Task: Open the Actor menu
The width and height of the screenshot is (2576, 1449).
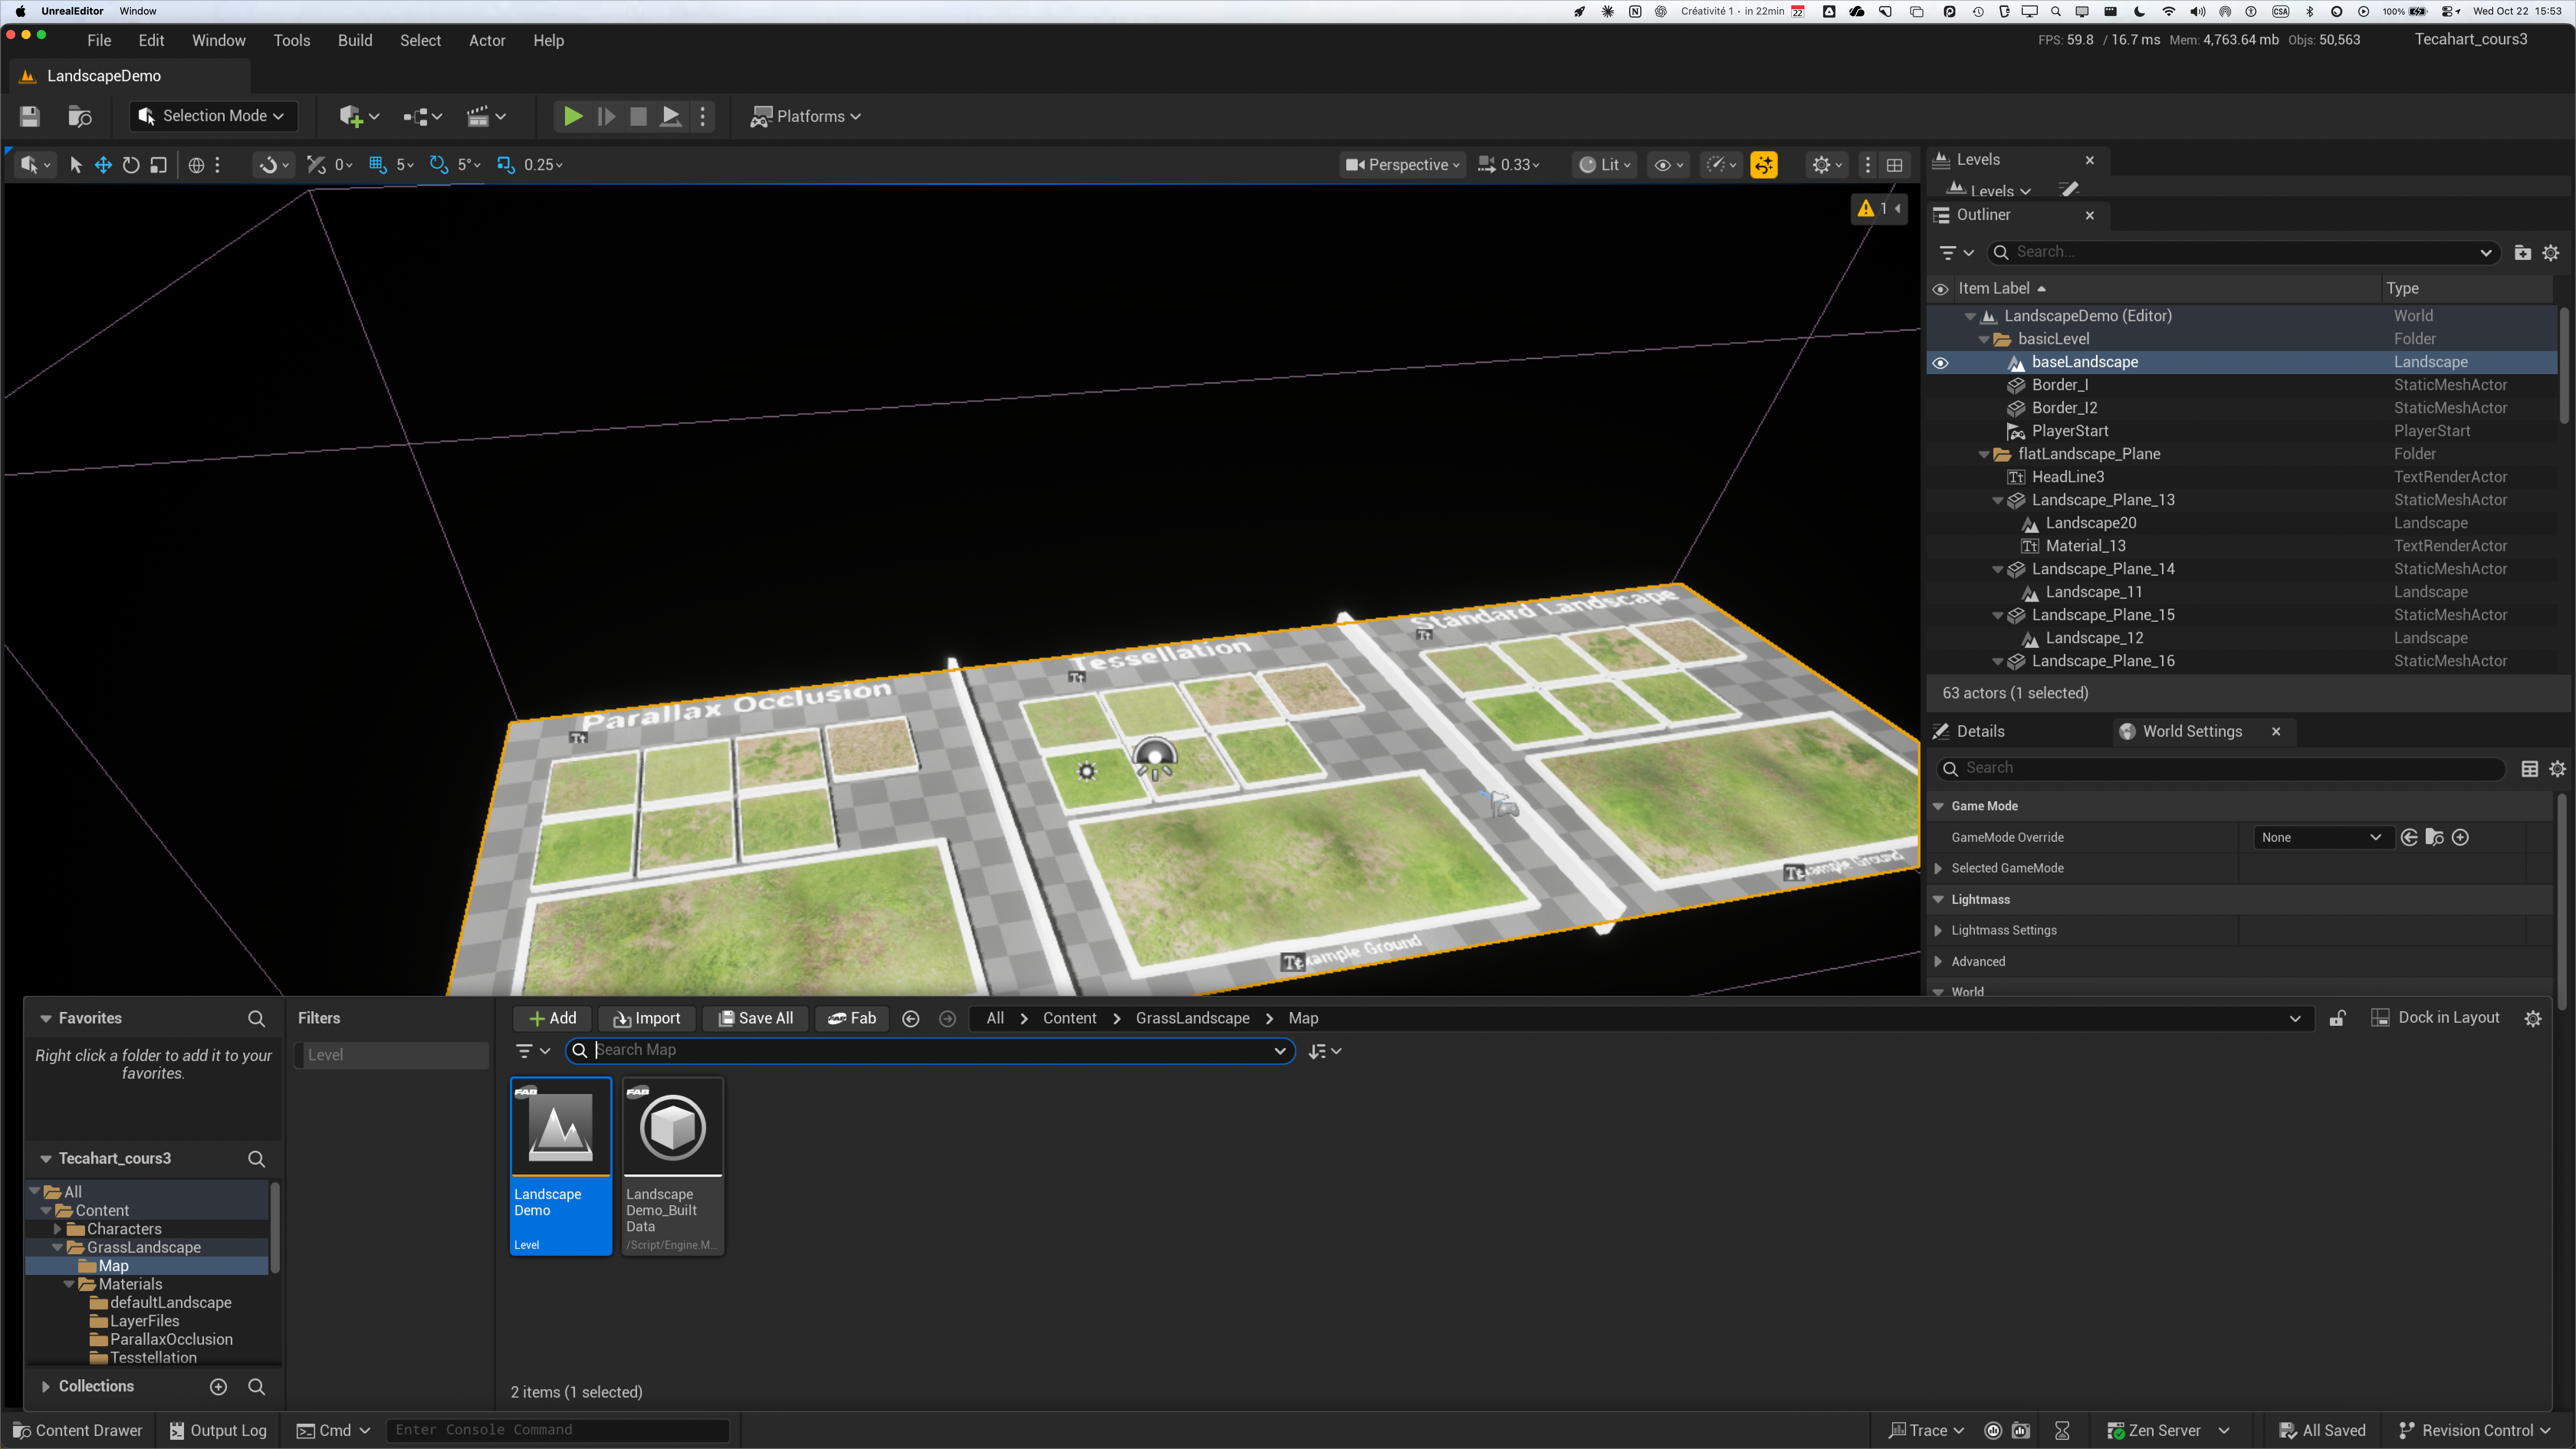Action: [487, 41]
